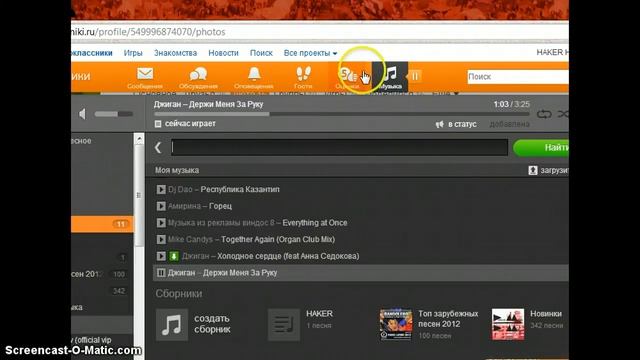Screen dimensions: 640x360
Task: Open the HAKER collection thumbnail
Action: click(x=284, y=324)
